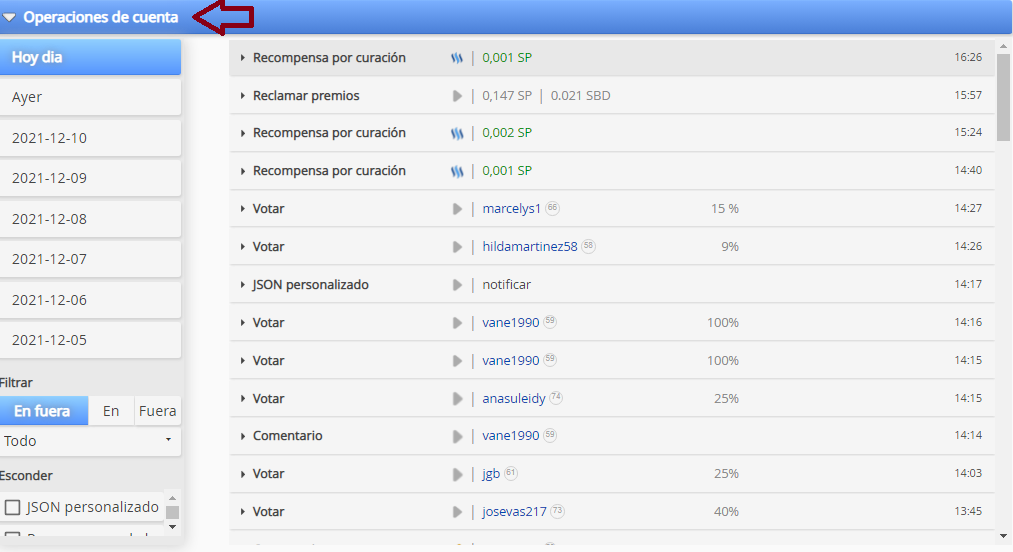Click Steem icon in the 15:24 reward row
The width and height of the screenshot is (1013, 552).
(x=457, y=133)
